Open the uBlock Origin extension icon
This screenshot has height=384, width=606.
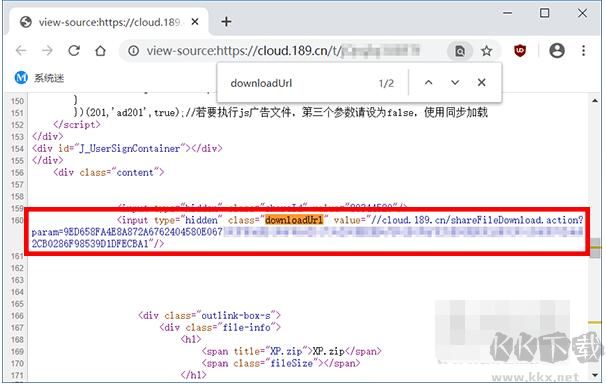point(520,51)
